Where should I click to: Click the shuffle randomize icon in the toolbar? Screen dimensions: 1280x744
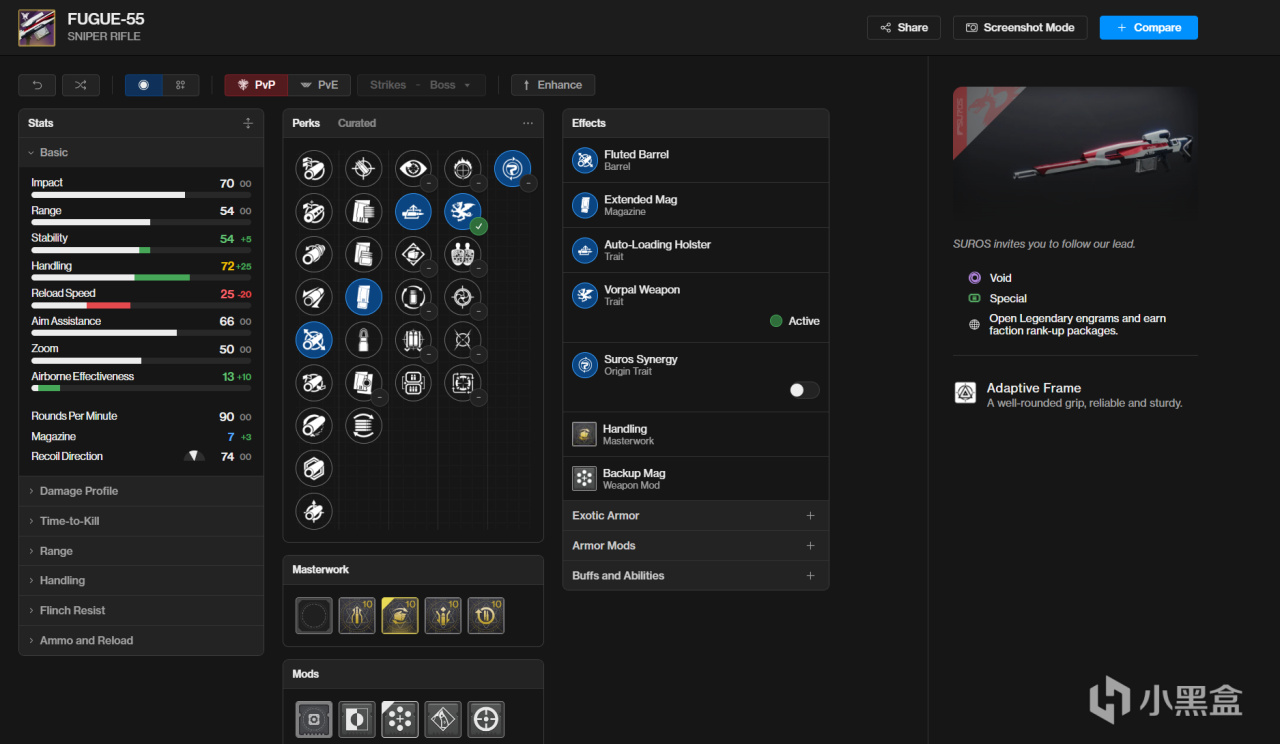[81, 85]
